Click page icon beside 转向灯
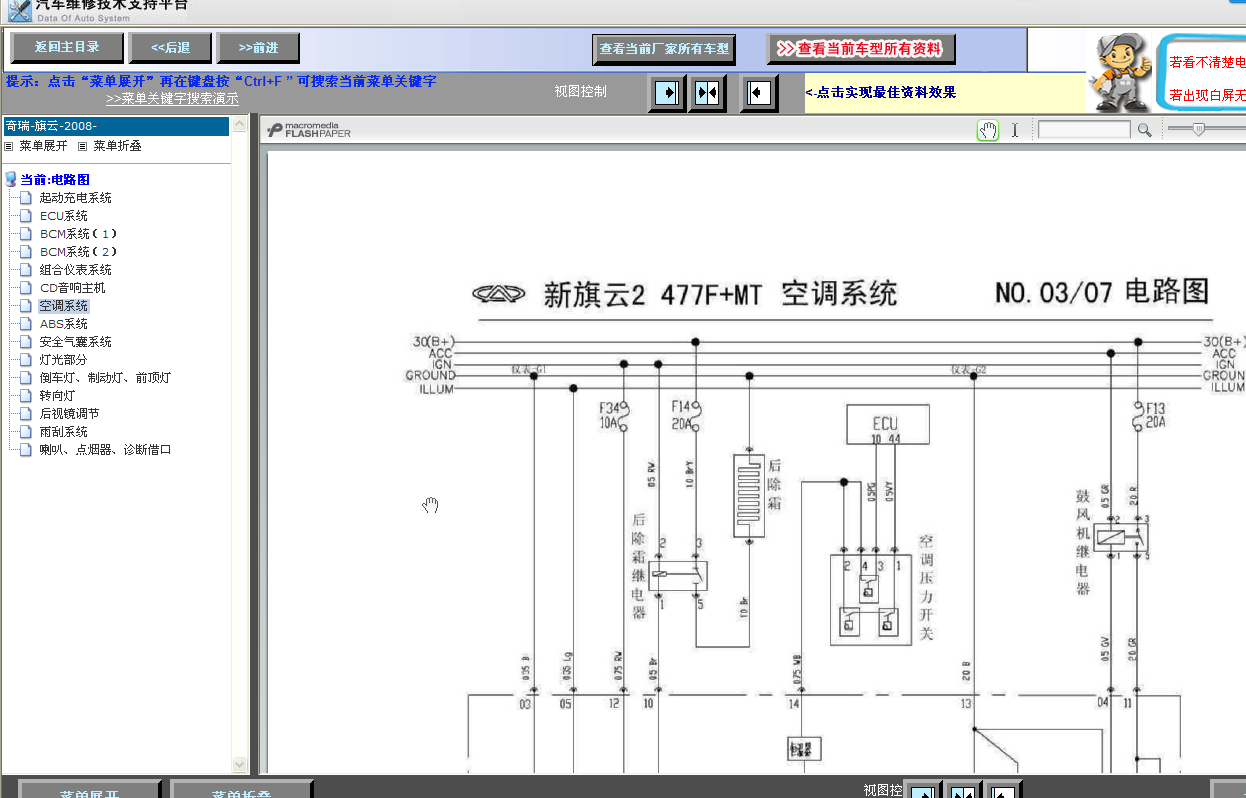Viewport: 1246px width, 798px height. (26, 396)
